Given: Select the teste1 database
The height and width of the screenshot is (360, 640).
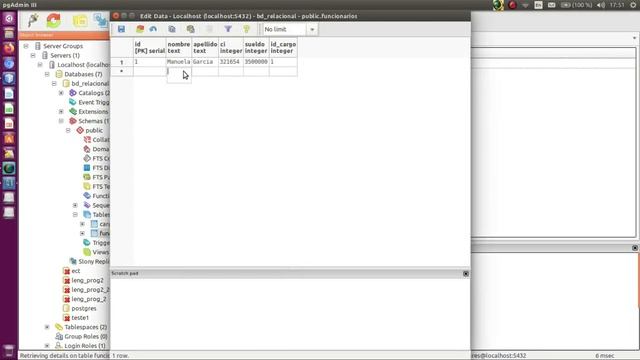Looking at the screenshot, I should point(80,318).
